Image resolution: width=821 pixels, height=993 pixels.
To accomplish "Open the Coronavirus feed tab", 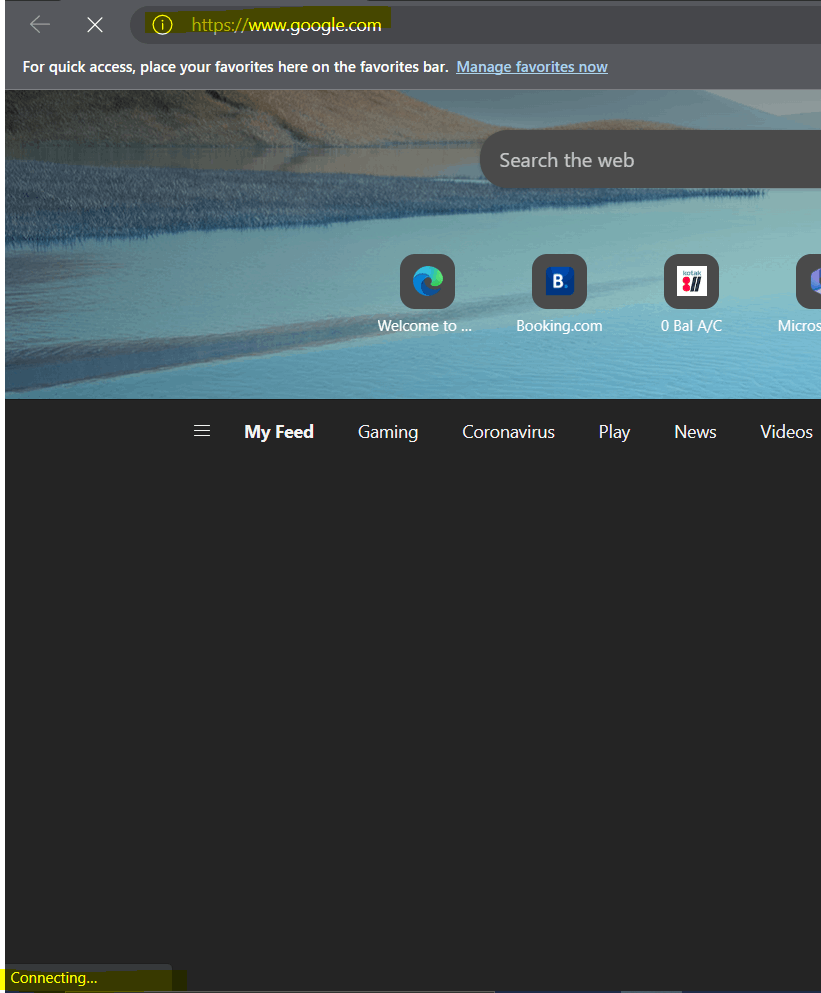I will (508, 432).
